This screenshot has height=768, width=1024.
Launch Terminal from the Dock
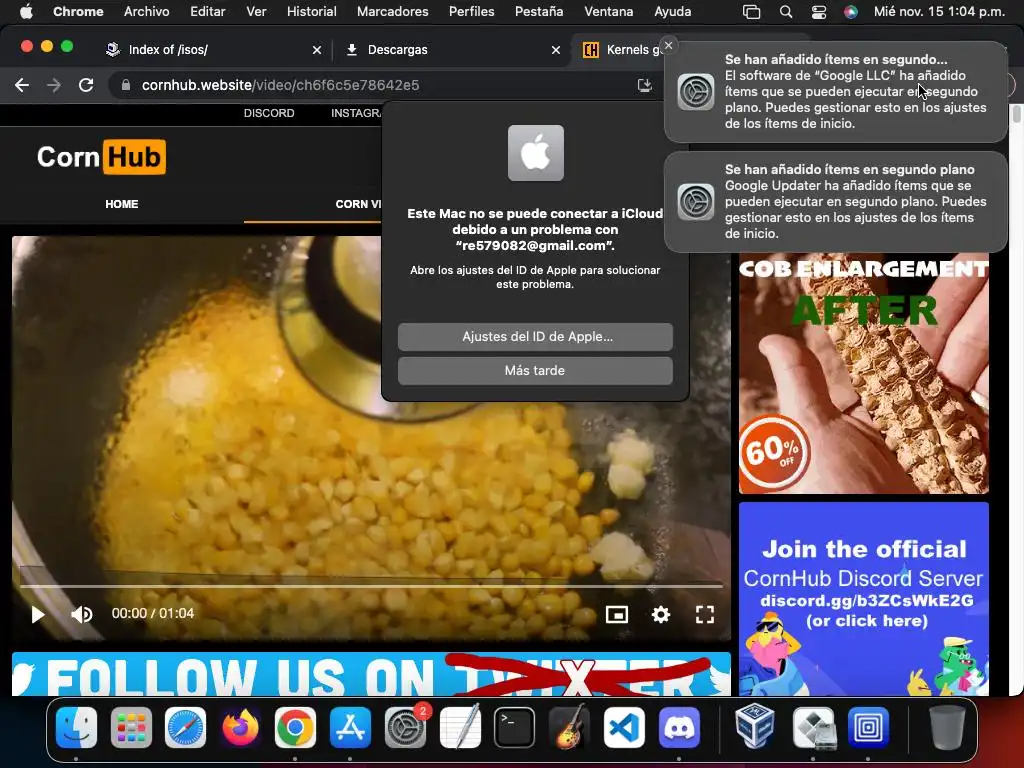pos(515,727)
